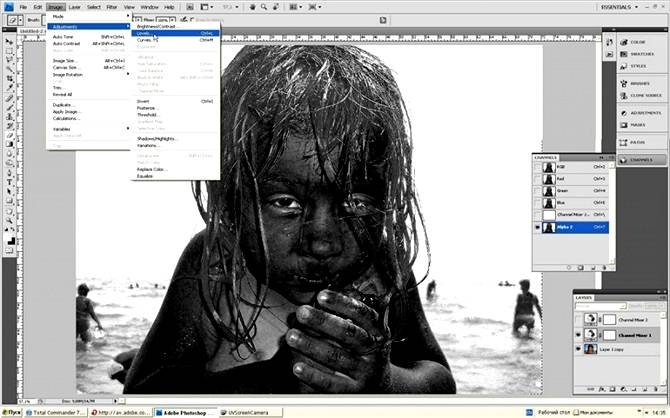Open the Essentials workspace dropdown
Image resolution: width=670 pixels, height=418 pixels.
pyautogui.click(x=634, y=7)
